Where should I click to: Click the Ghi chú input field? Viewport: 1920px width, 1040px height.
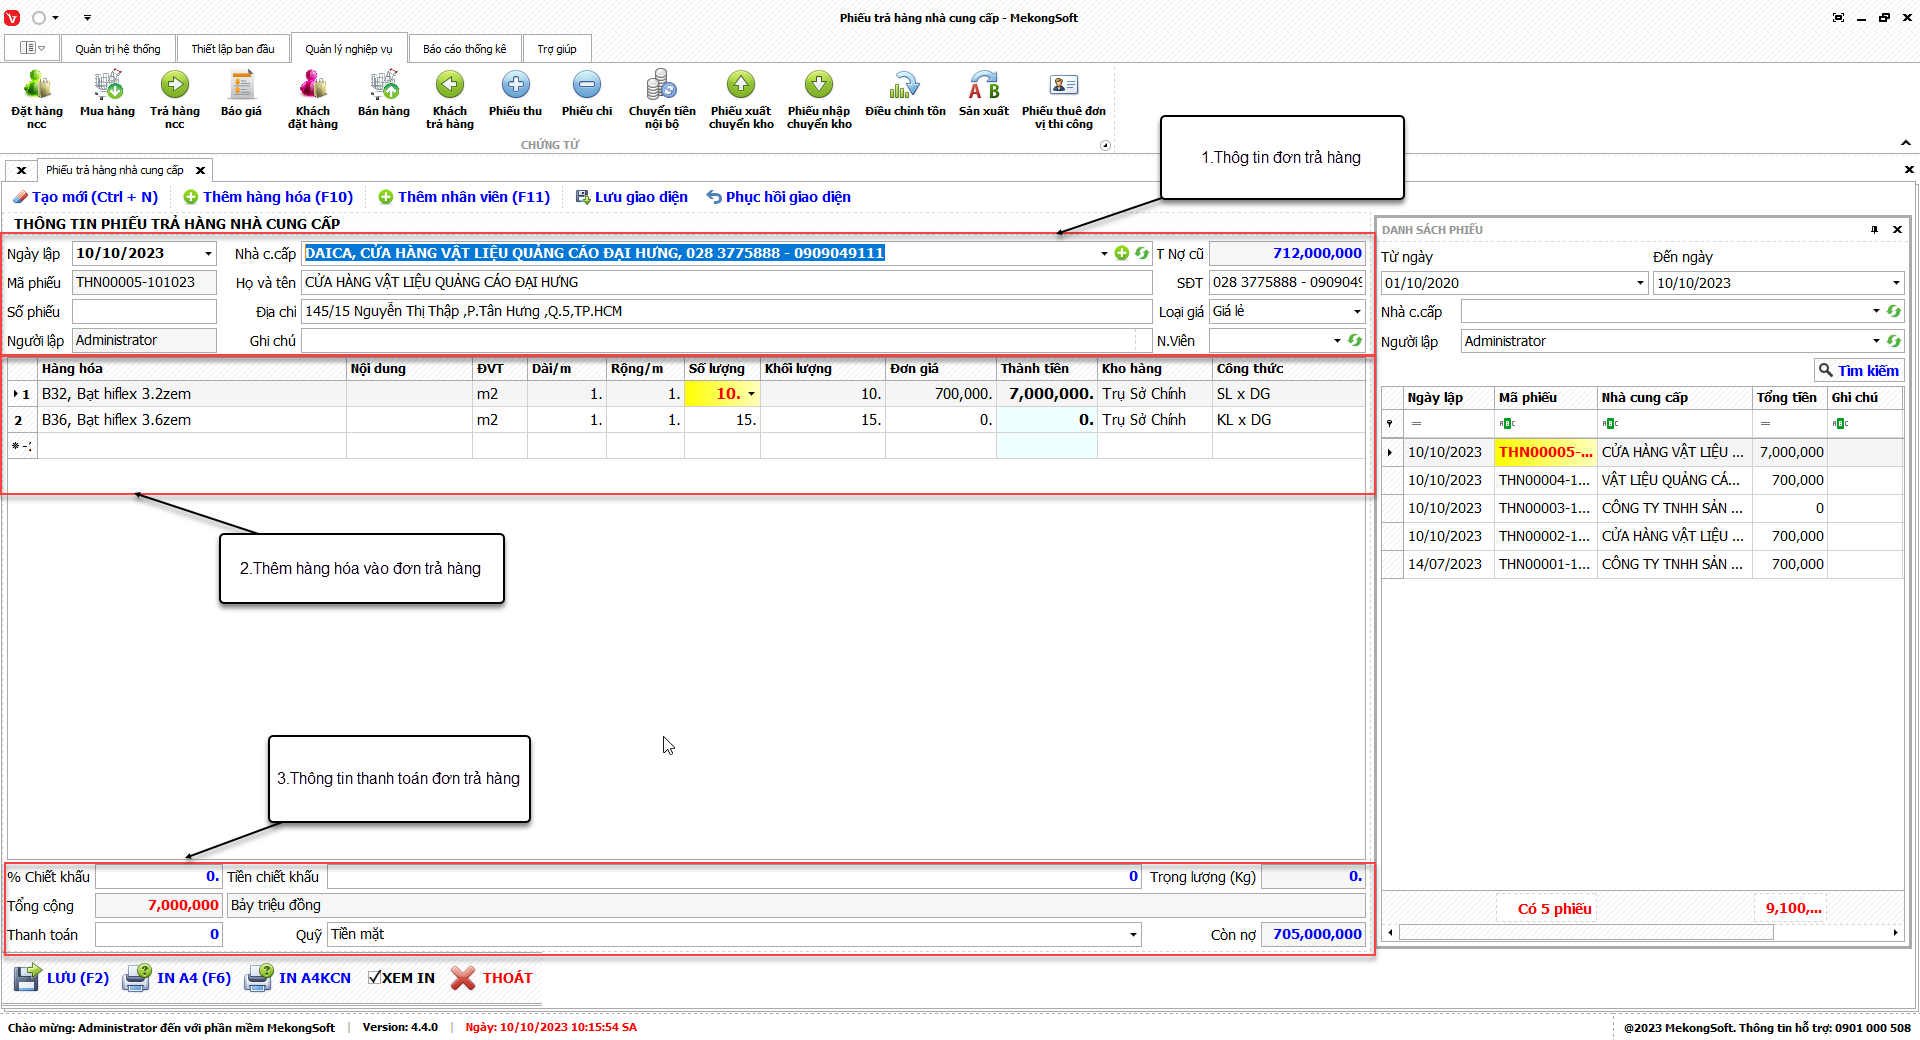point(720,341)
